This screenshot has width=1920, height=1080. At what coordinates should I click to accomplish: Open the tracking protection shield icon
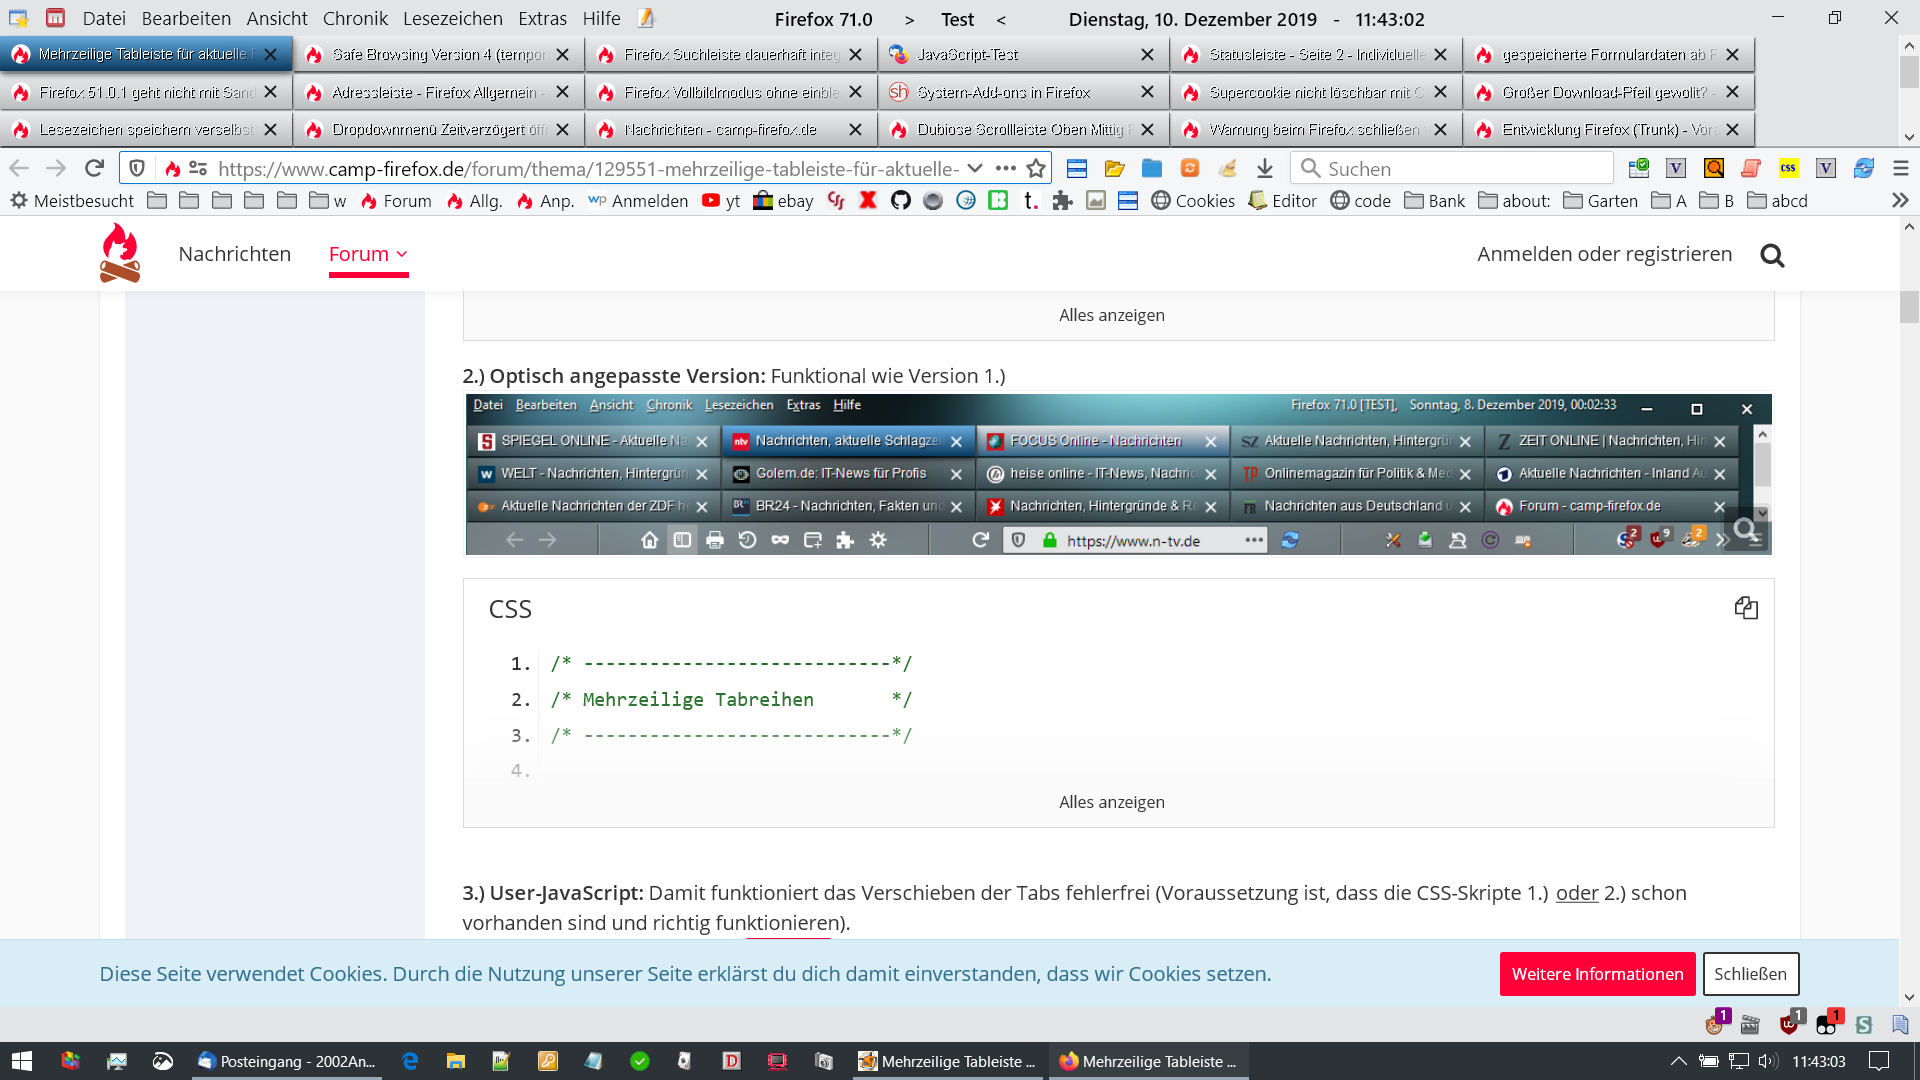pyautogui.click(x=138, y=168)
